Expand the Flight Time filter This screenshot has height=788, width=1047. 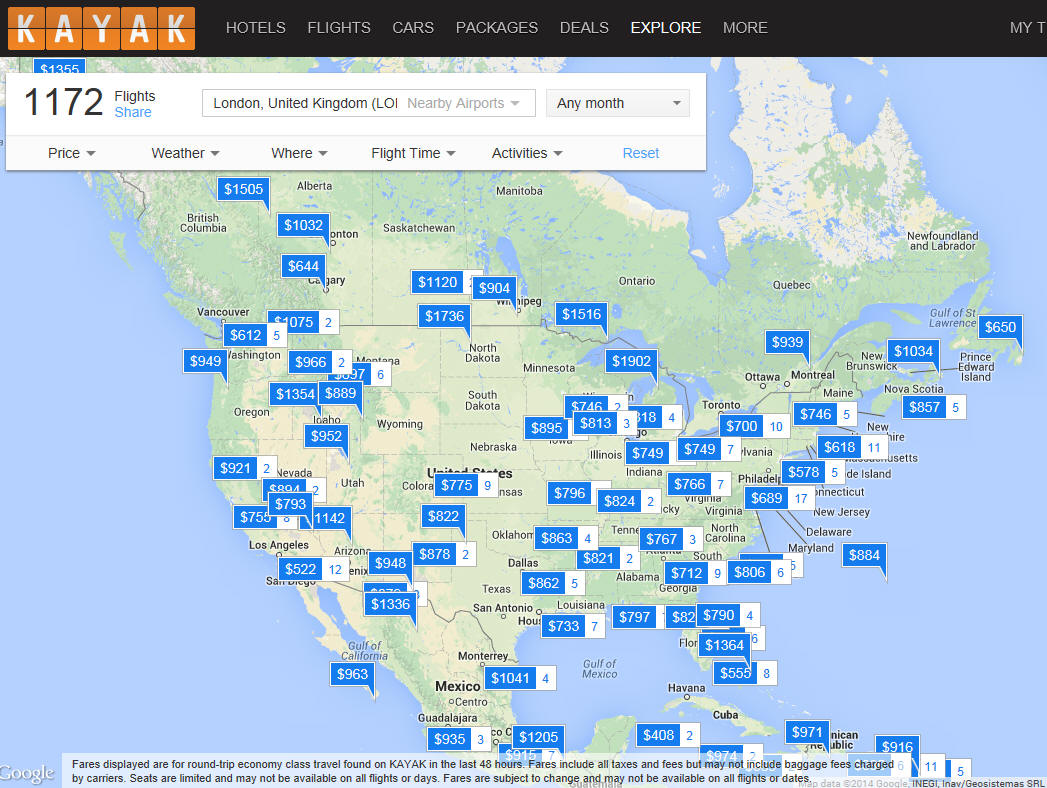point(413,153)
